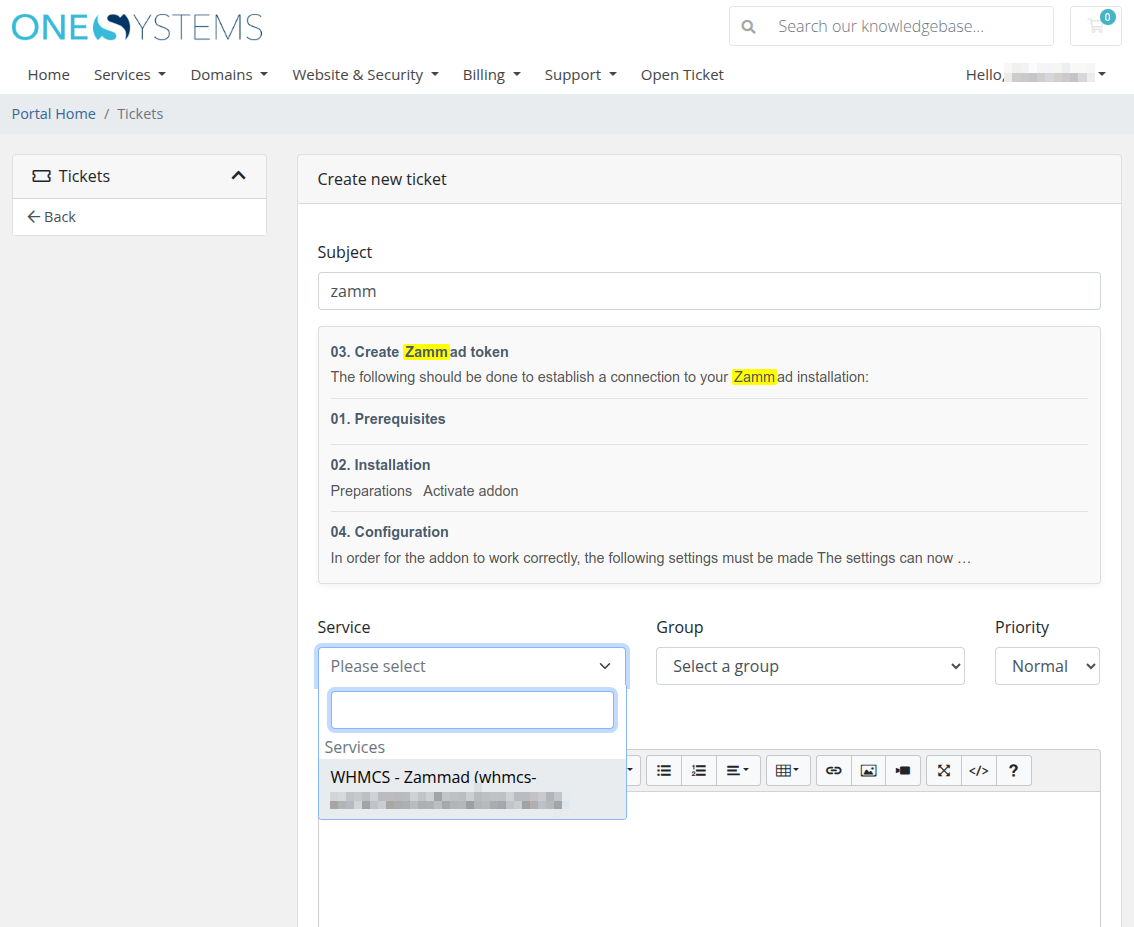Open the Domains navigation dropdown
Viewport: 1134px width, 927px height.
click(x=229, y=75)
